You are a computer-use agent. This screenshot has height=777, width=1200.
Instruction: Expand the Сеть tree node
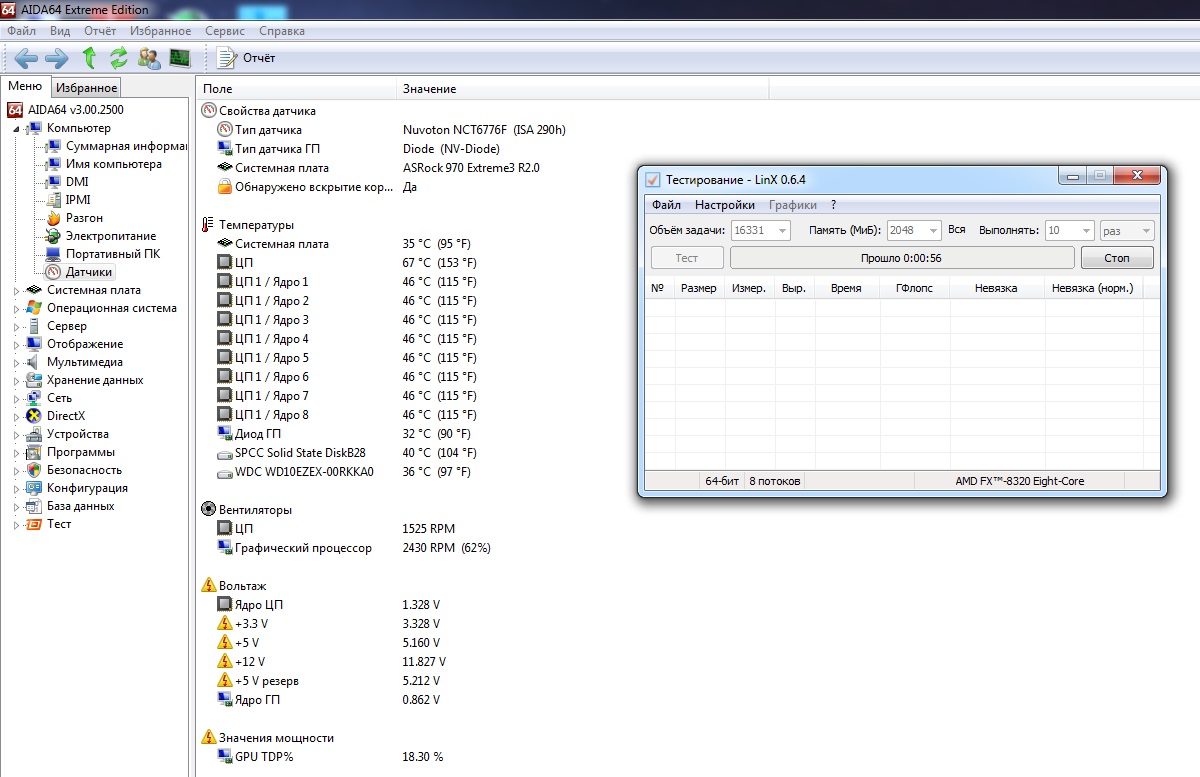pos(17,398)
